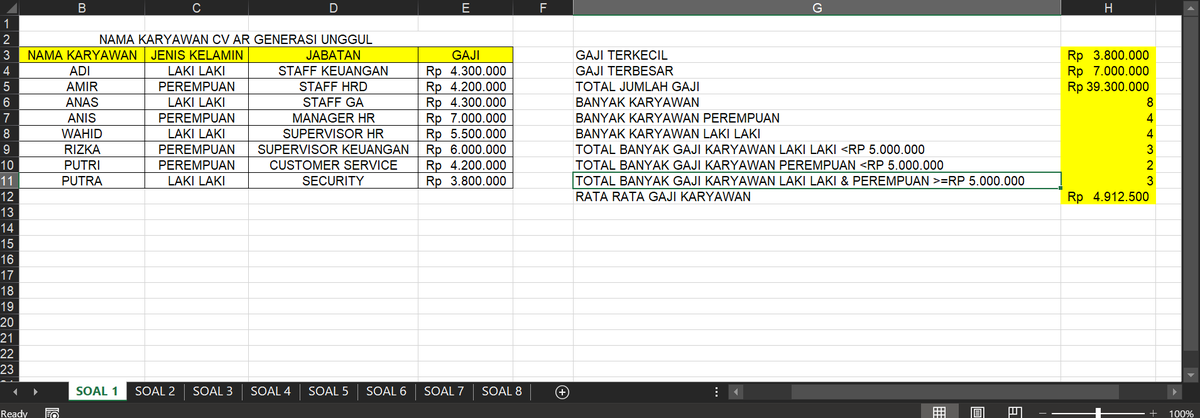Select the Rp 4.912.500 average value
This screenshot has height=418, width=1200.
pyautogui.click(x=1109, y=198)
